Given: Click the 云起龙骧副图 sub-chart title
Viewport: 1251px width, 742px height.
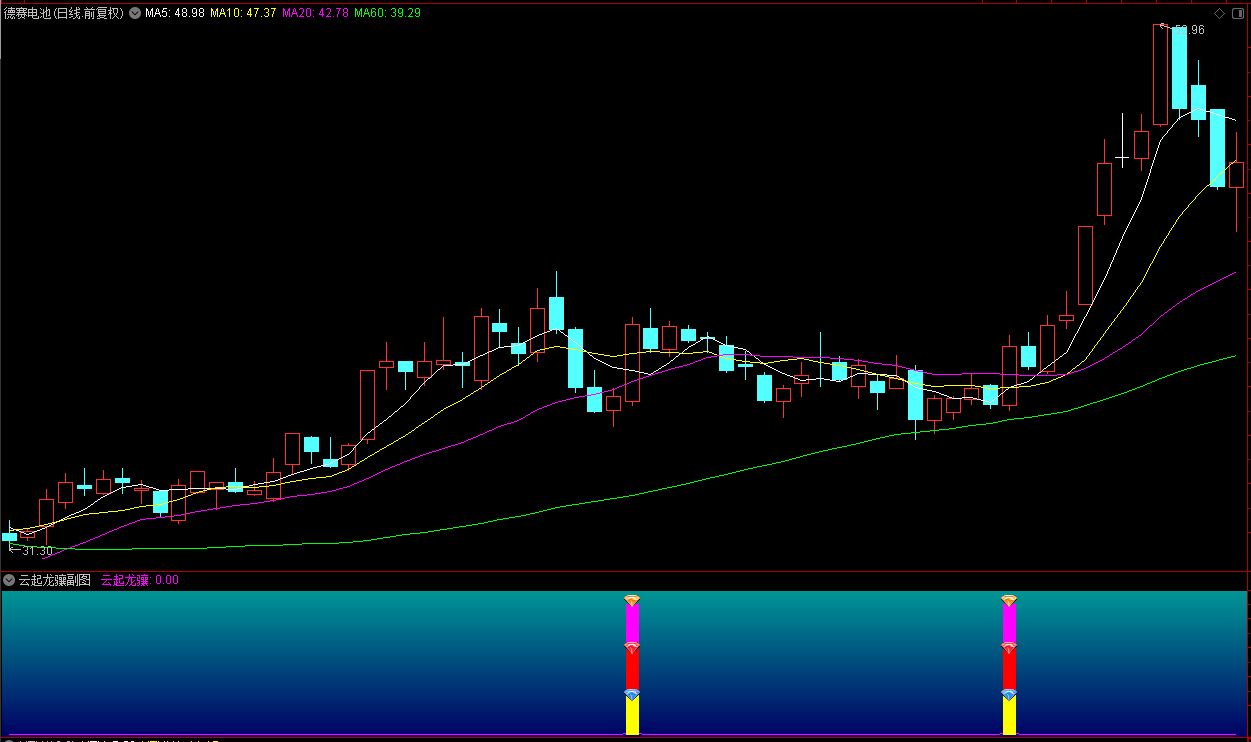Looking at the screenshot, I should (55, 580).
